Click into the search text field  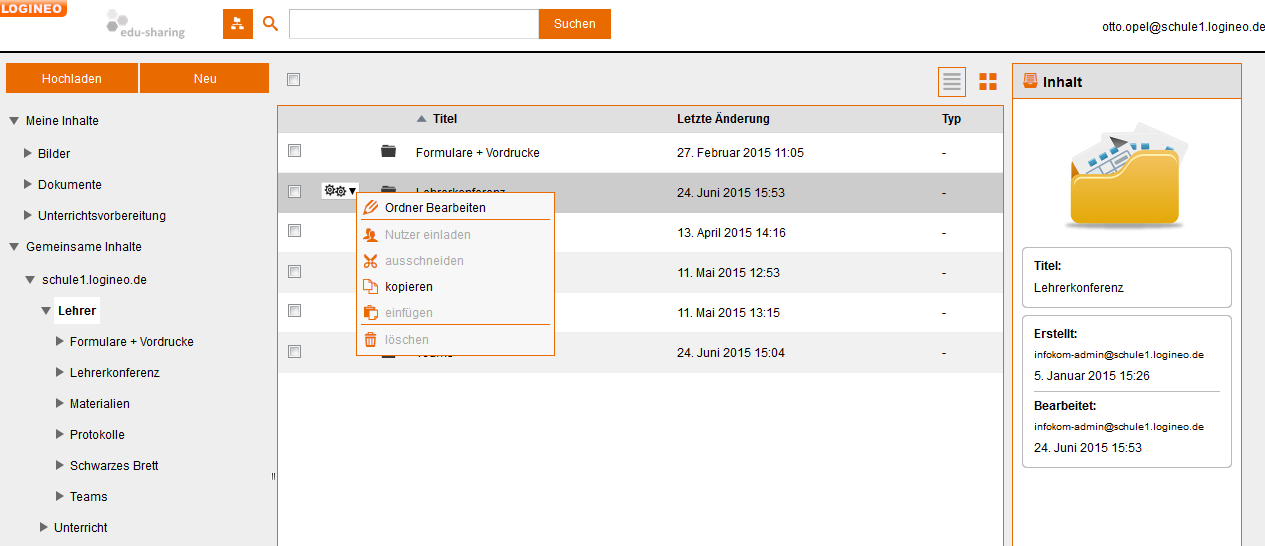tap(414, 24)
